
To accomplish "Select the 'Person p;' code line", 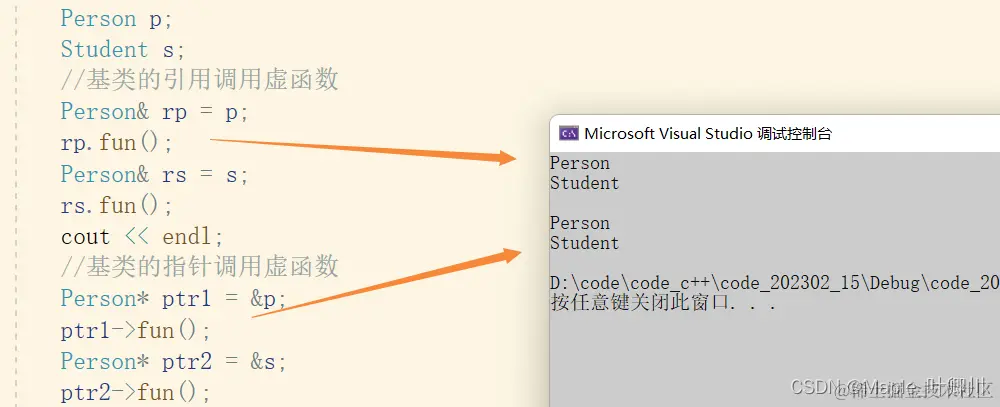I will point(117,18).
